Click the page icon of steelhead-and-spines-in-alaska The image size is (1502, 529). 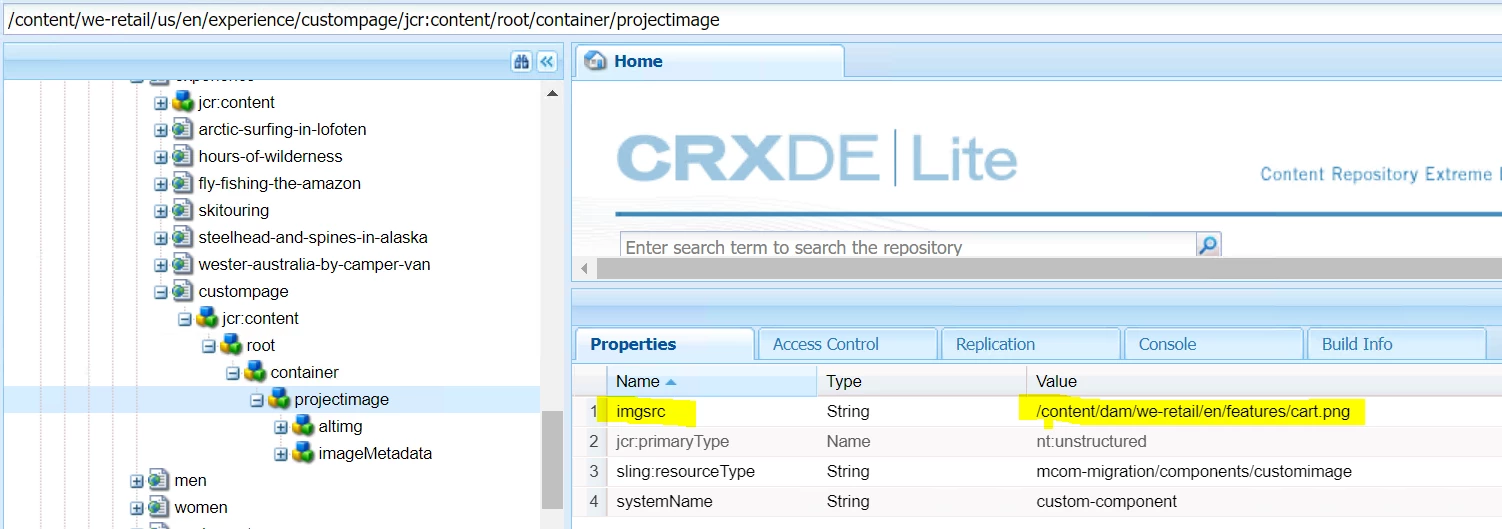click(x=183, y=237)
